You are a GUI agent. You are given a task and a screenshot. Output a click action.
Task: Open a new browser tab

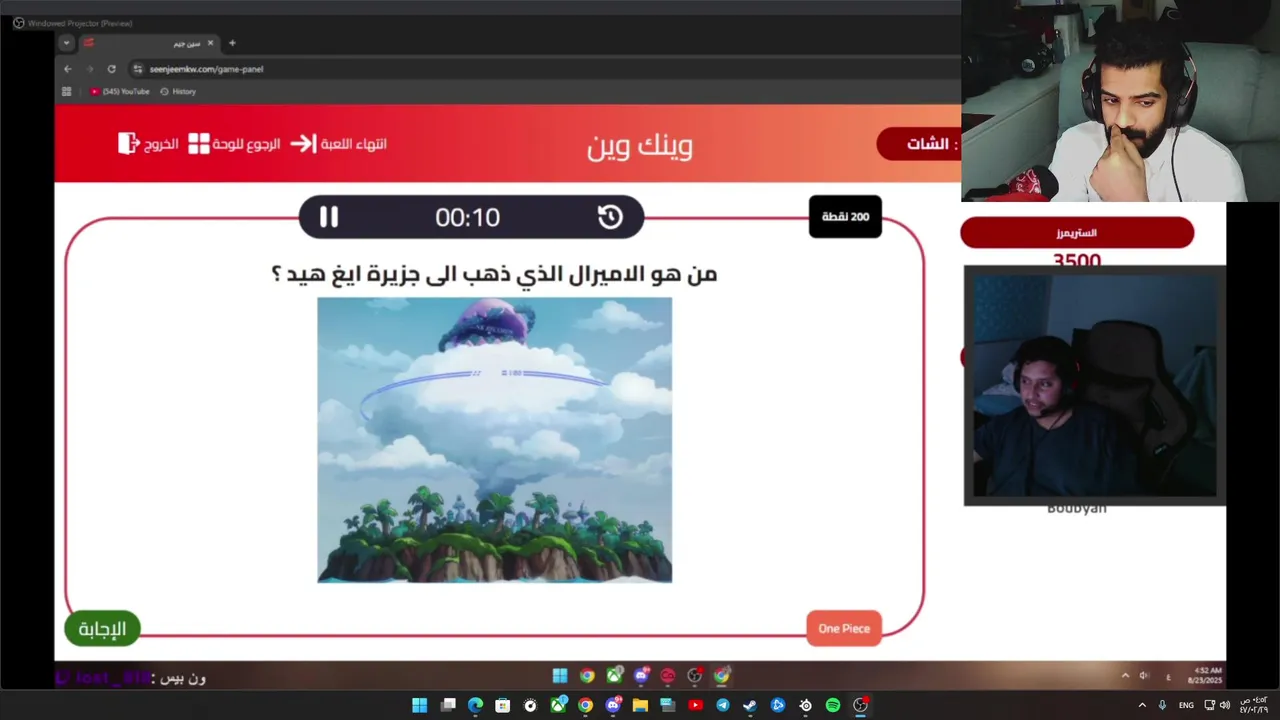[x=232, y=43]
